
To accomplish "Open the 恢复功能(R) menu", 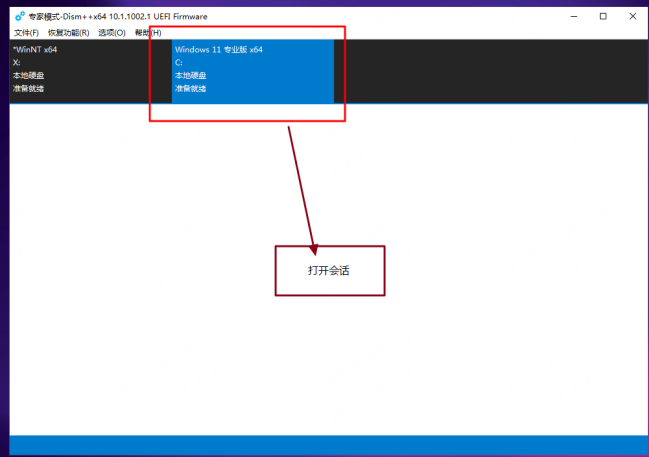I will 68,33.
